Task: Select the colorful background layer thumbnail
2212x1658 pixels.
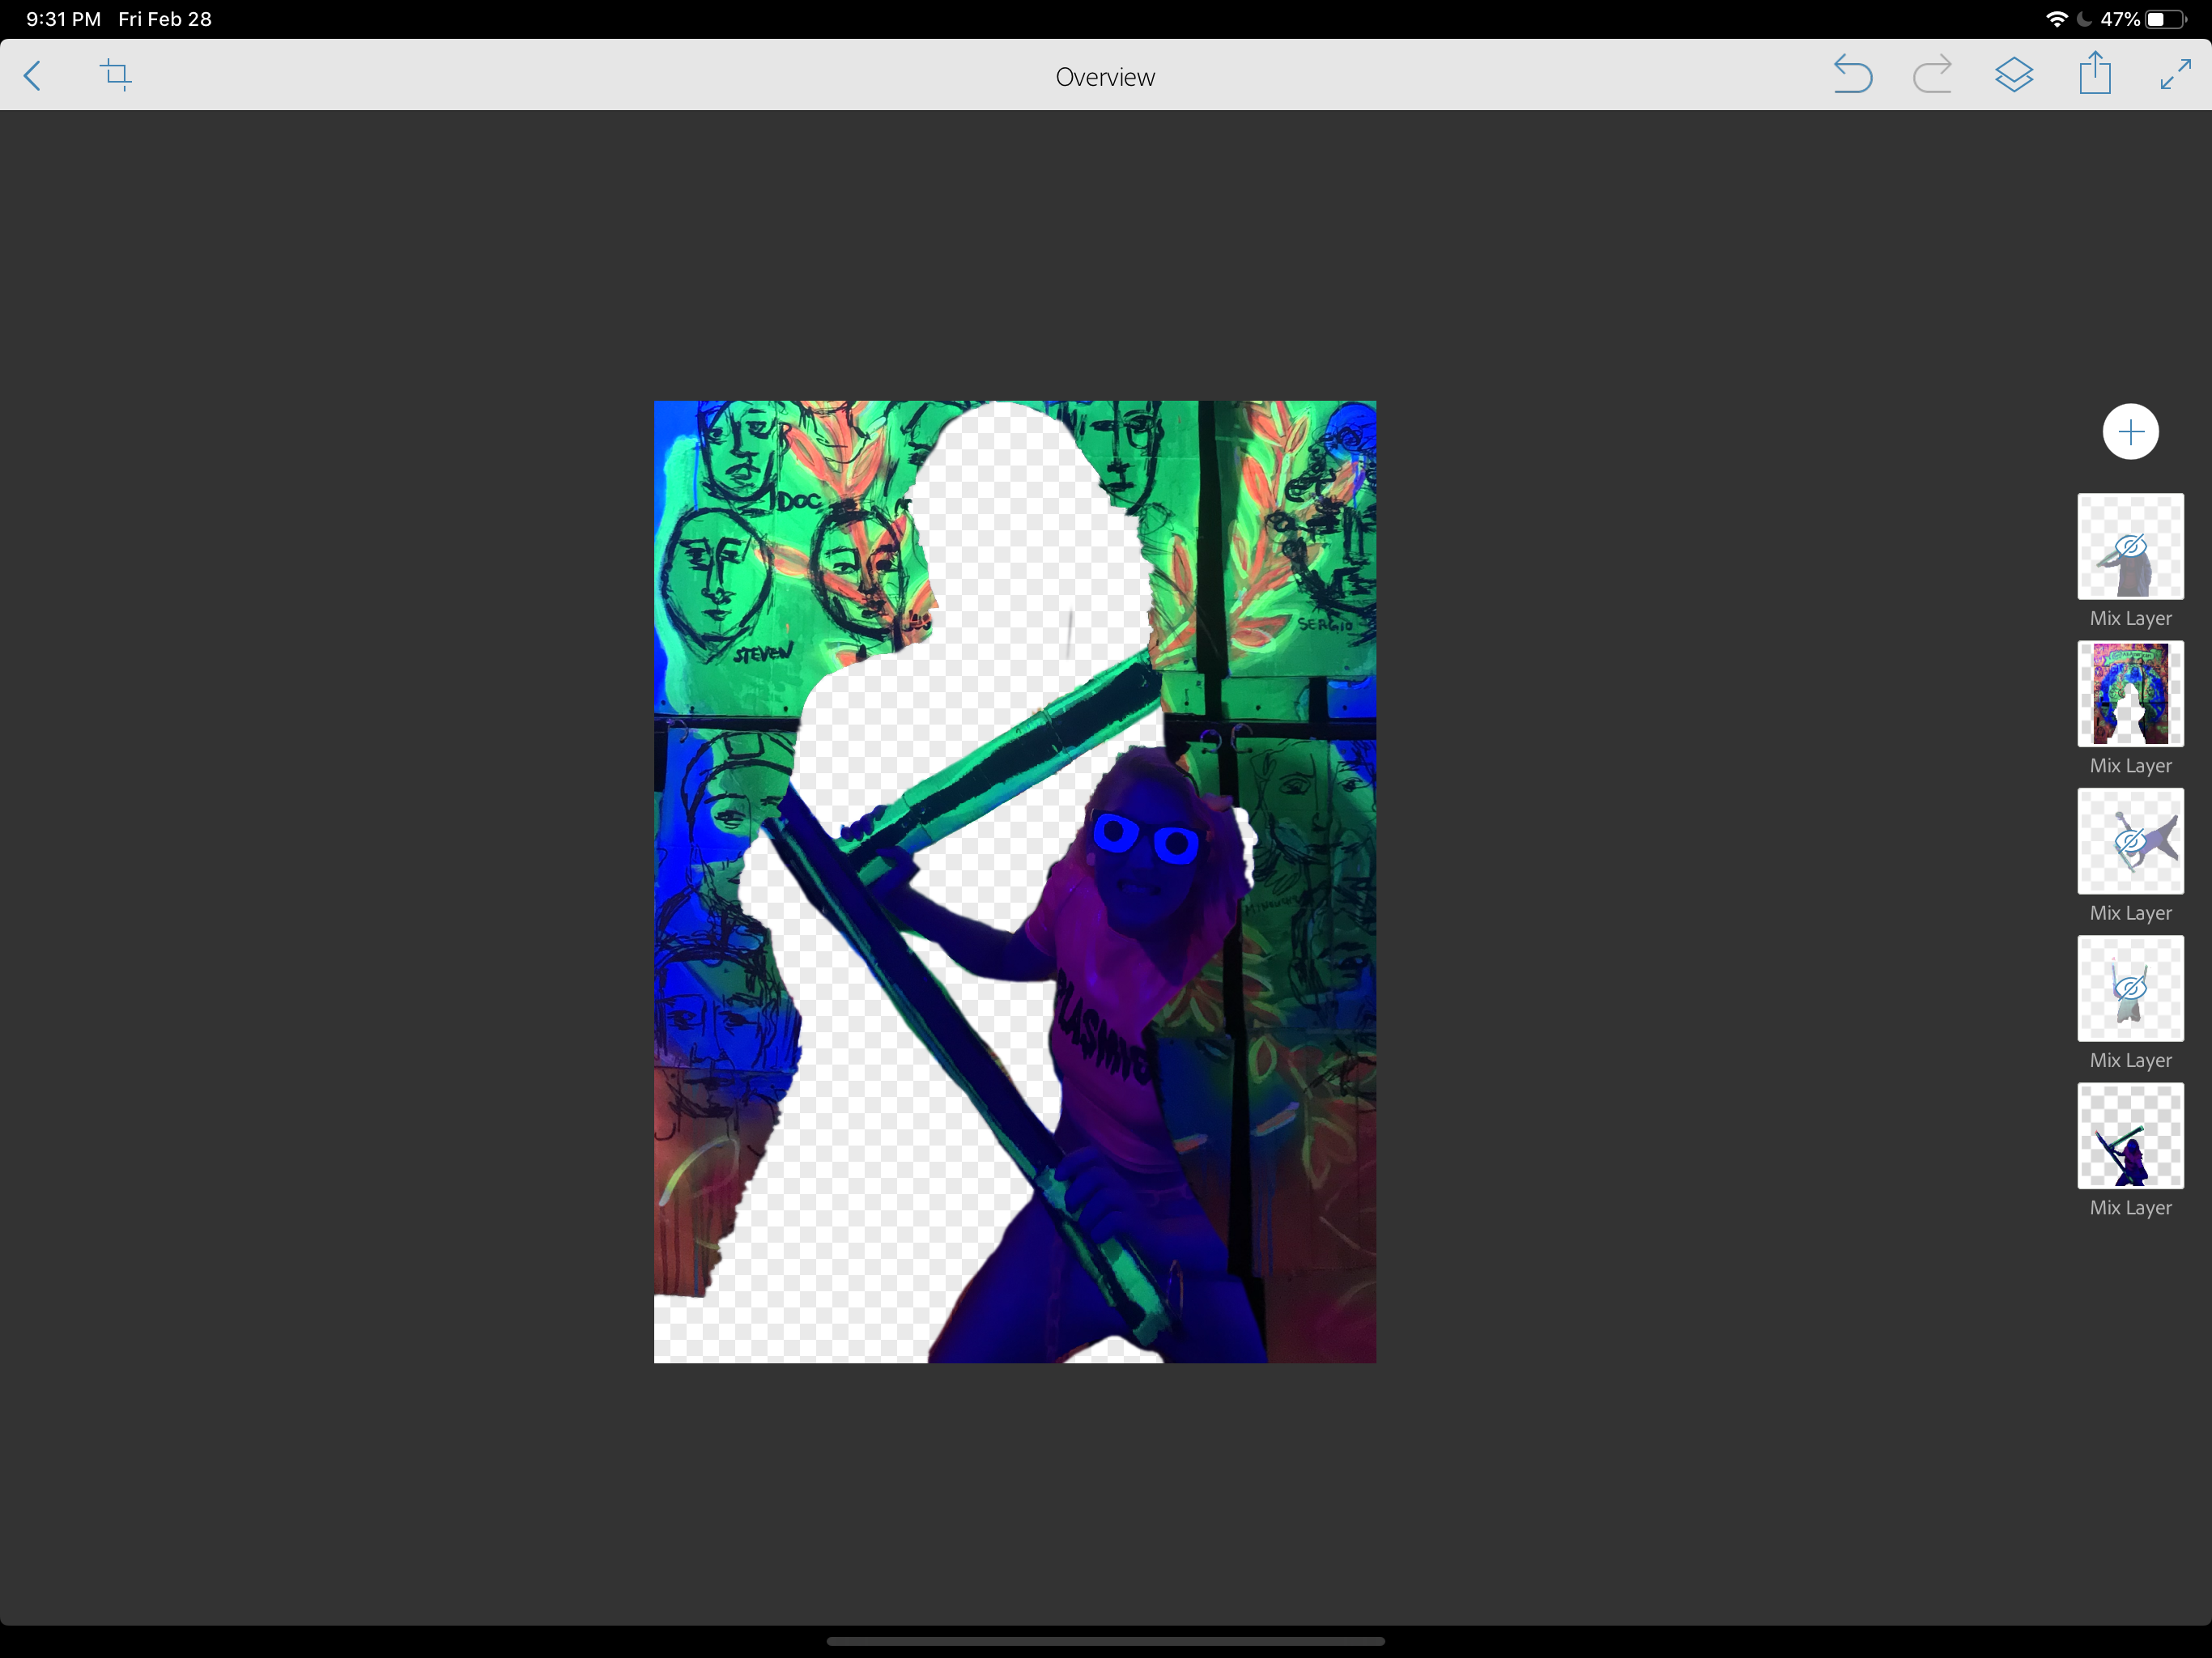Action: 2130,694
